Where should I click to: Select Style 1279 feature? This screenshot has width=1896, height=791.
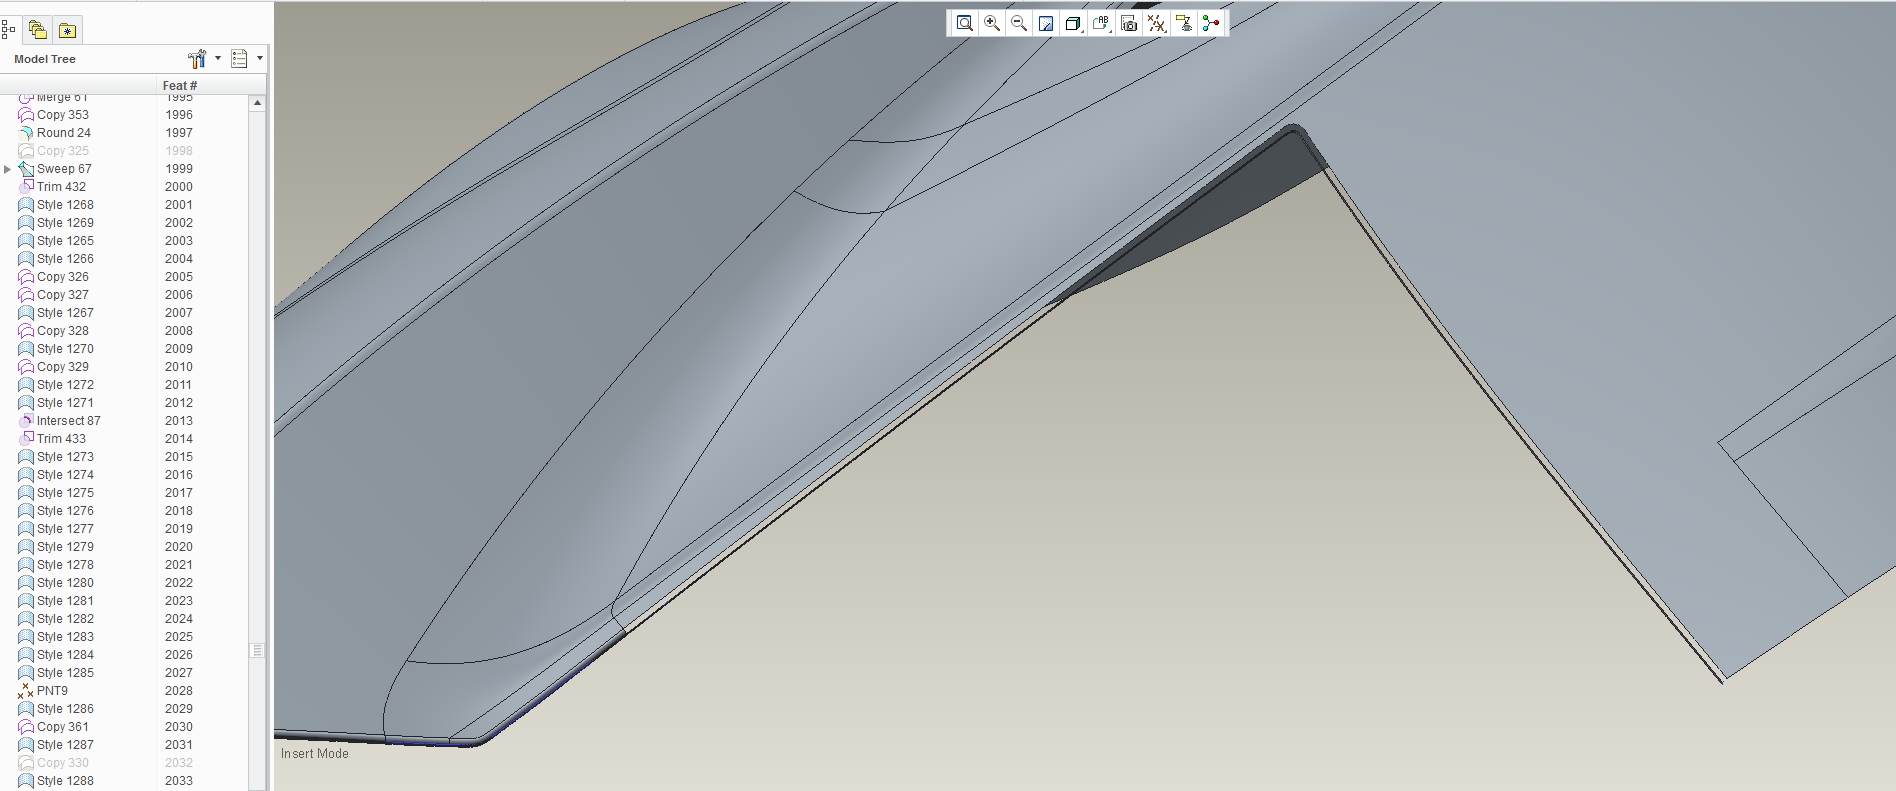coord(65,547)
